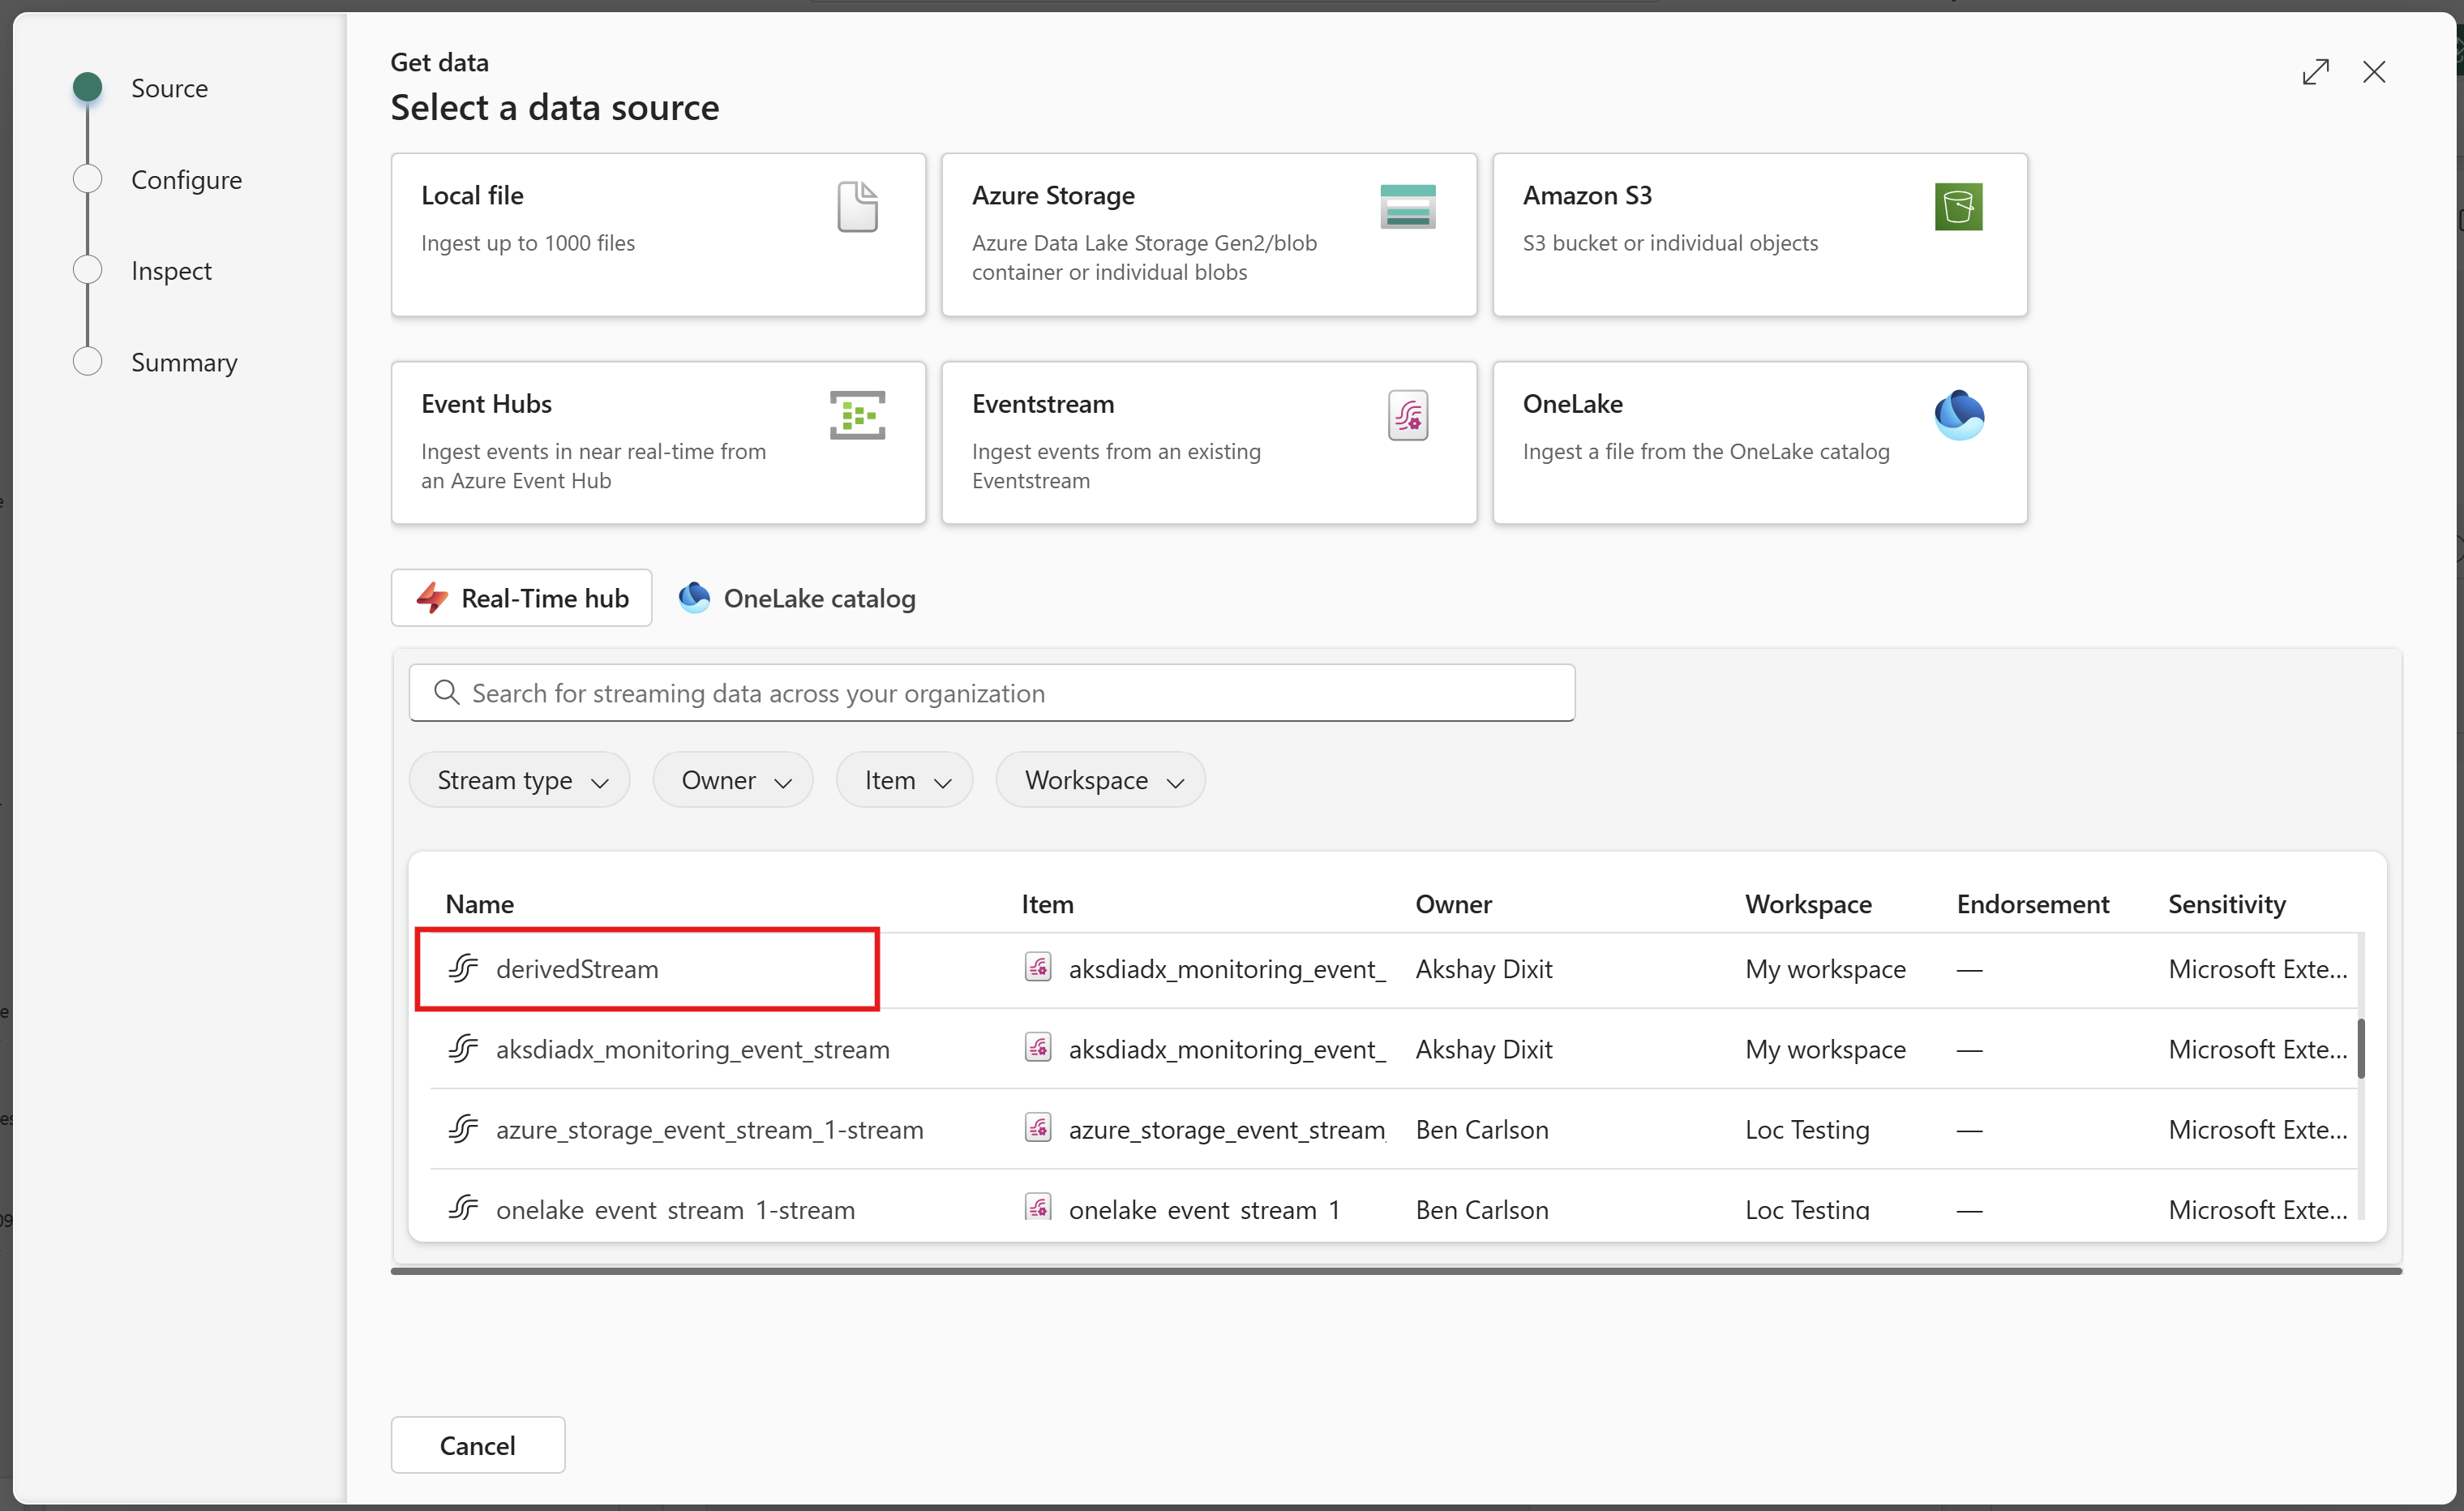Image resolution: width=2464 pixels, height=1511 pixels.
Task: Select the Source step circle
Action: (x=88, y=88)
